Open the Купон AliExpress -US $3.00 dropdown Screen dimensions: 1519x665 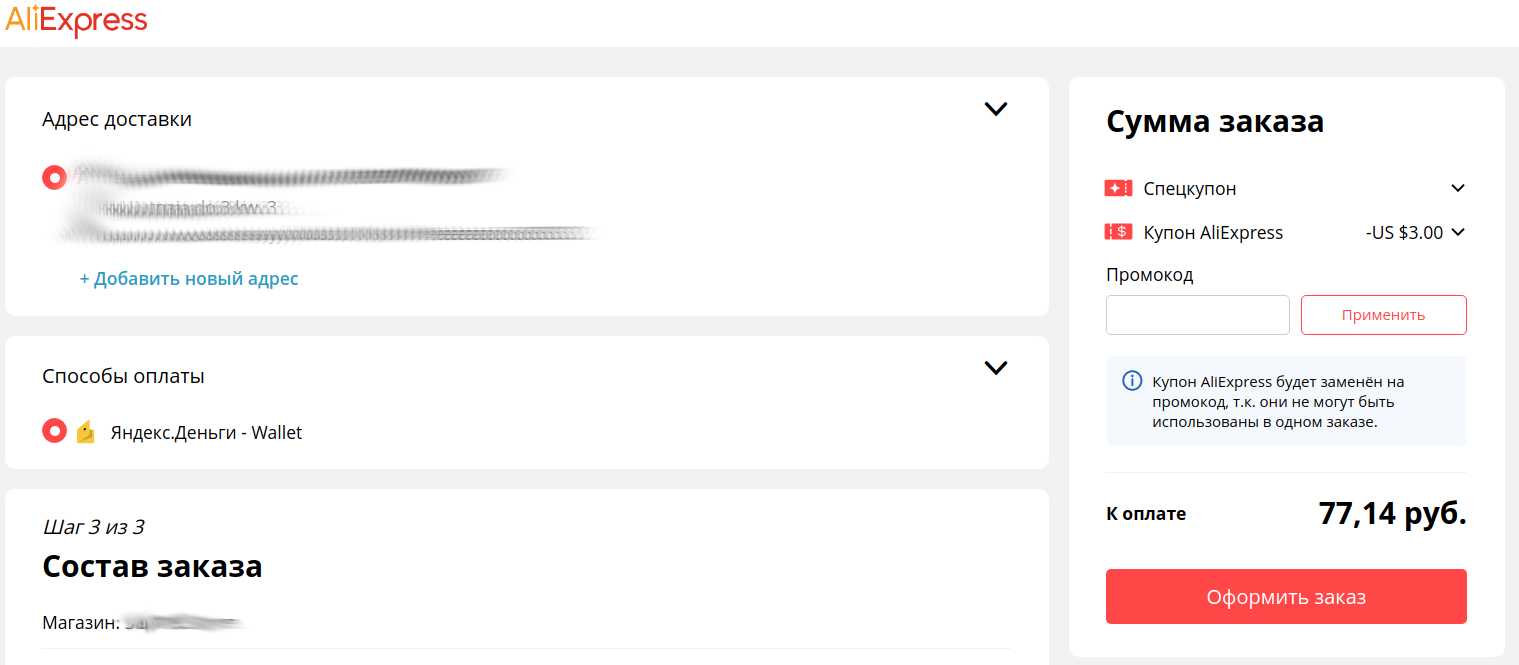point(1415,232)
